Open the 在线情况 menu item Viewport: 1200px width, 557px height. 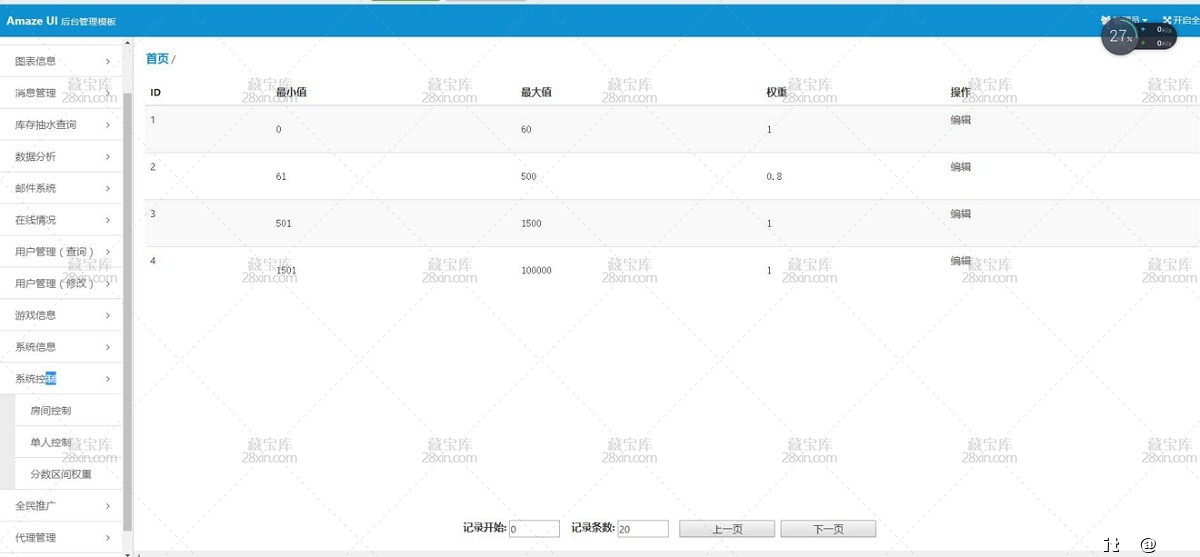(x=61, y=220)
